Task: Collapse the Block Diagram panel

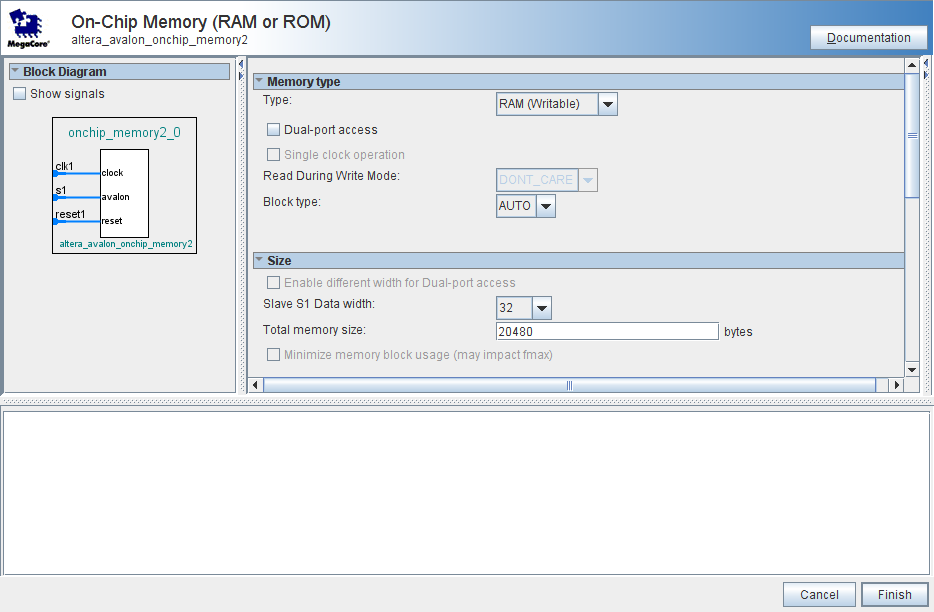Action: (15, 72)
